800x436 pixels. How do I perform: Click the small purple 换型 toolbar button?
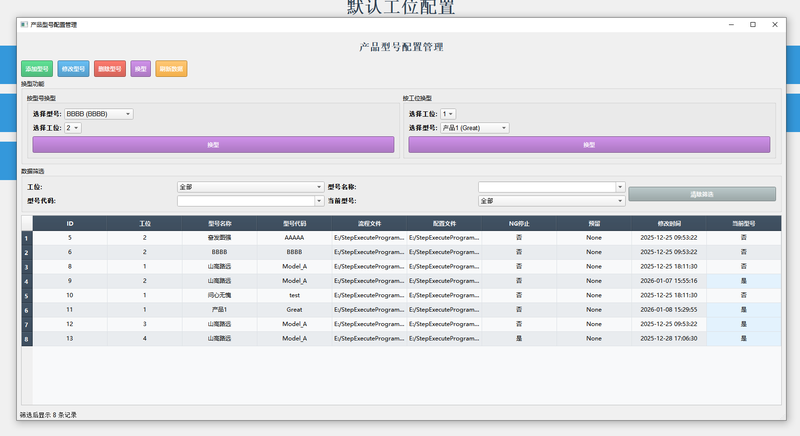point(141,69)
